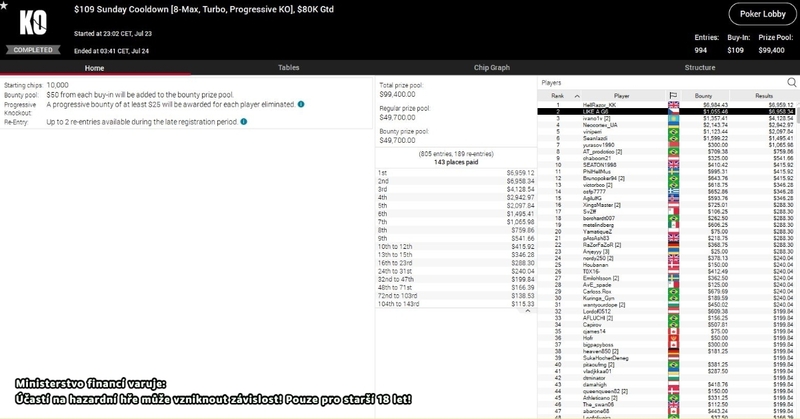Click the UK flag beside SEATON1998
This screenshot has height=419, width=800.
pyautogui.click(x=673, y=165)
